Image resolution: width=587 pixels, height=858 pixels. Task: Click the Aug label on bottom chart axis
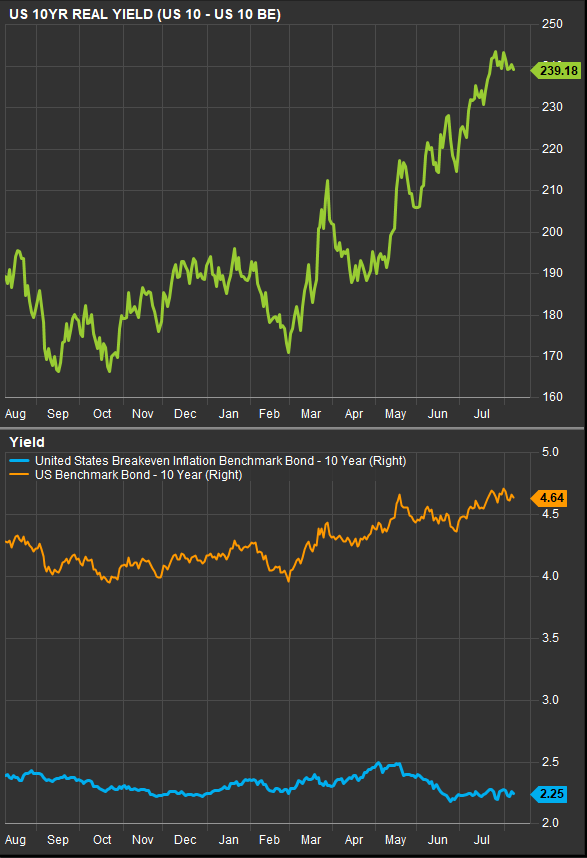click(15, 839)
